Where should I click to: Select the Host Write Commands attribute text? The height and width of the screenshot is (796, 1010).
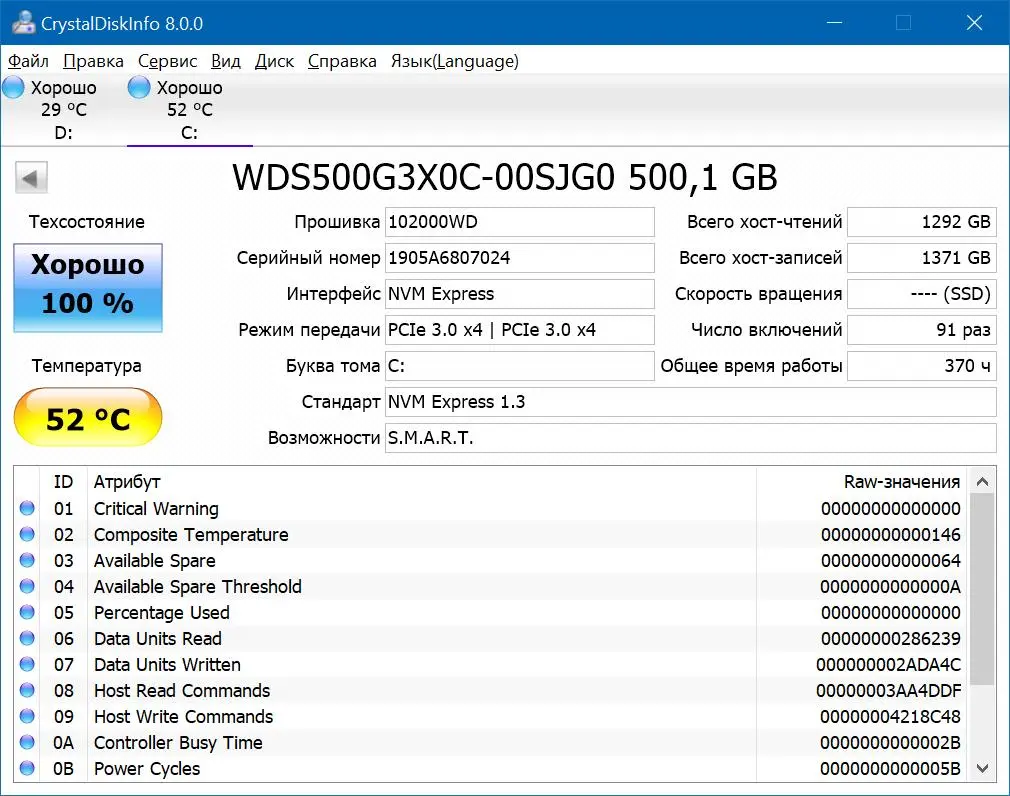[x=184, y=717]
